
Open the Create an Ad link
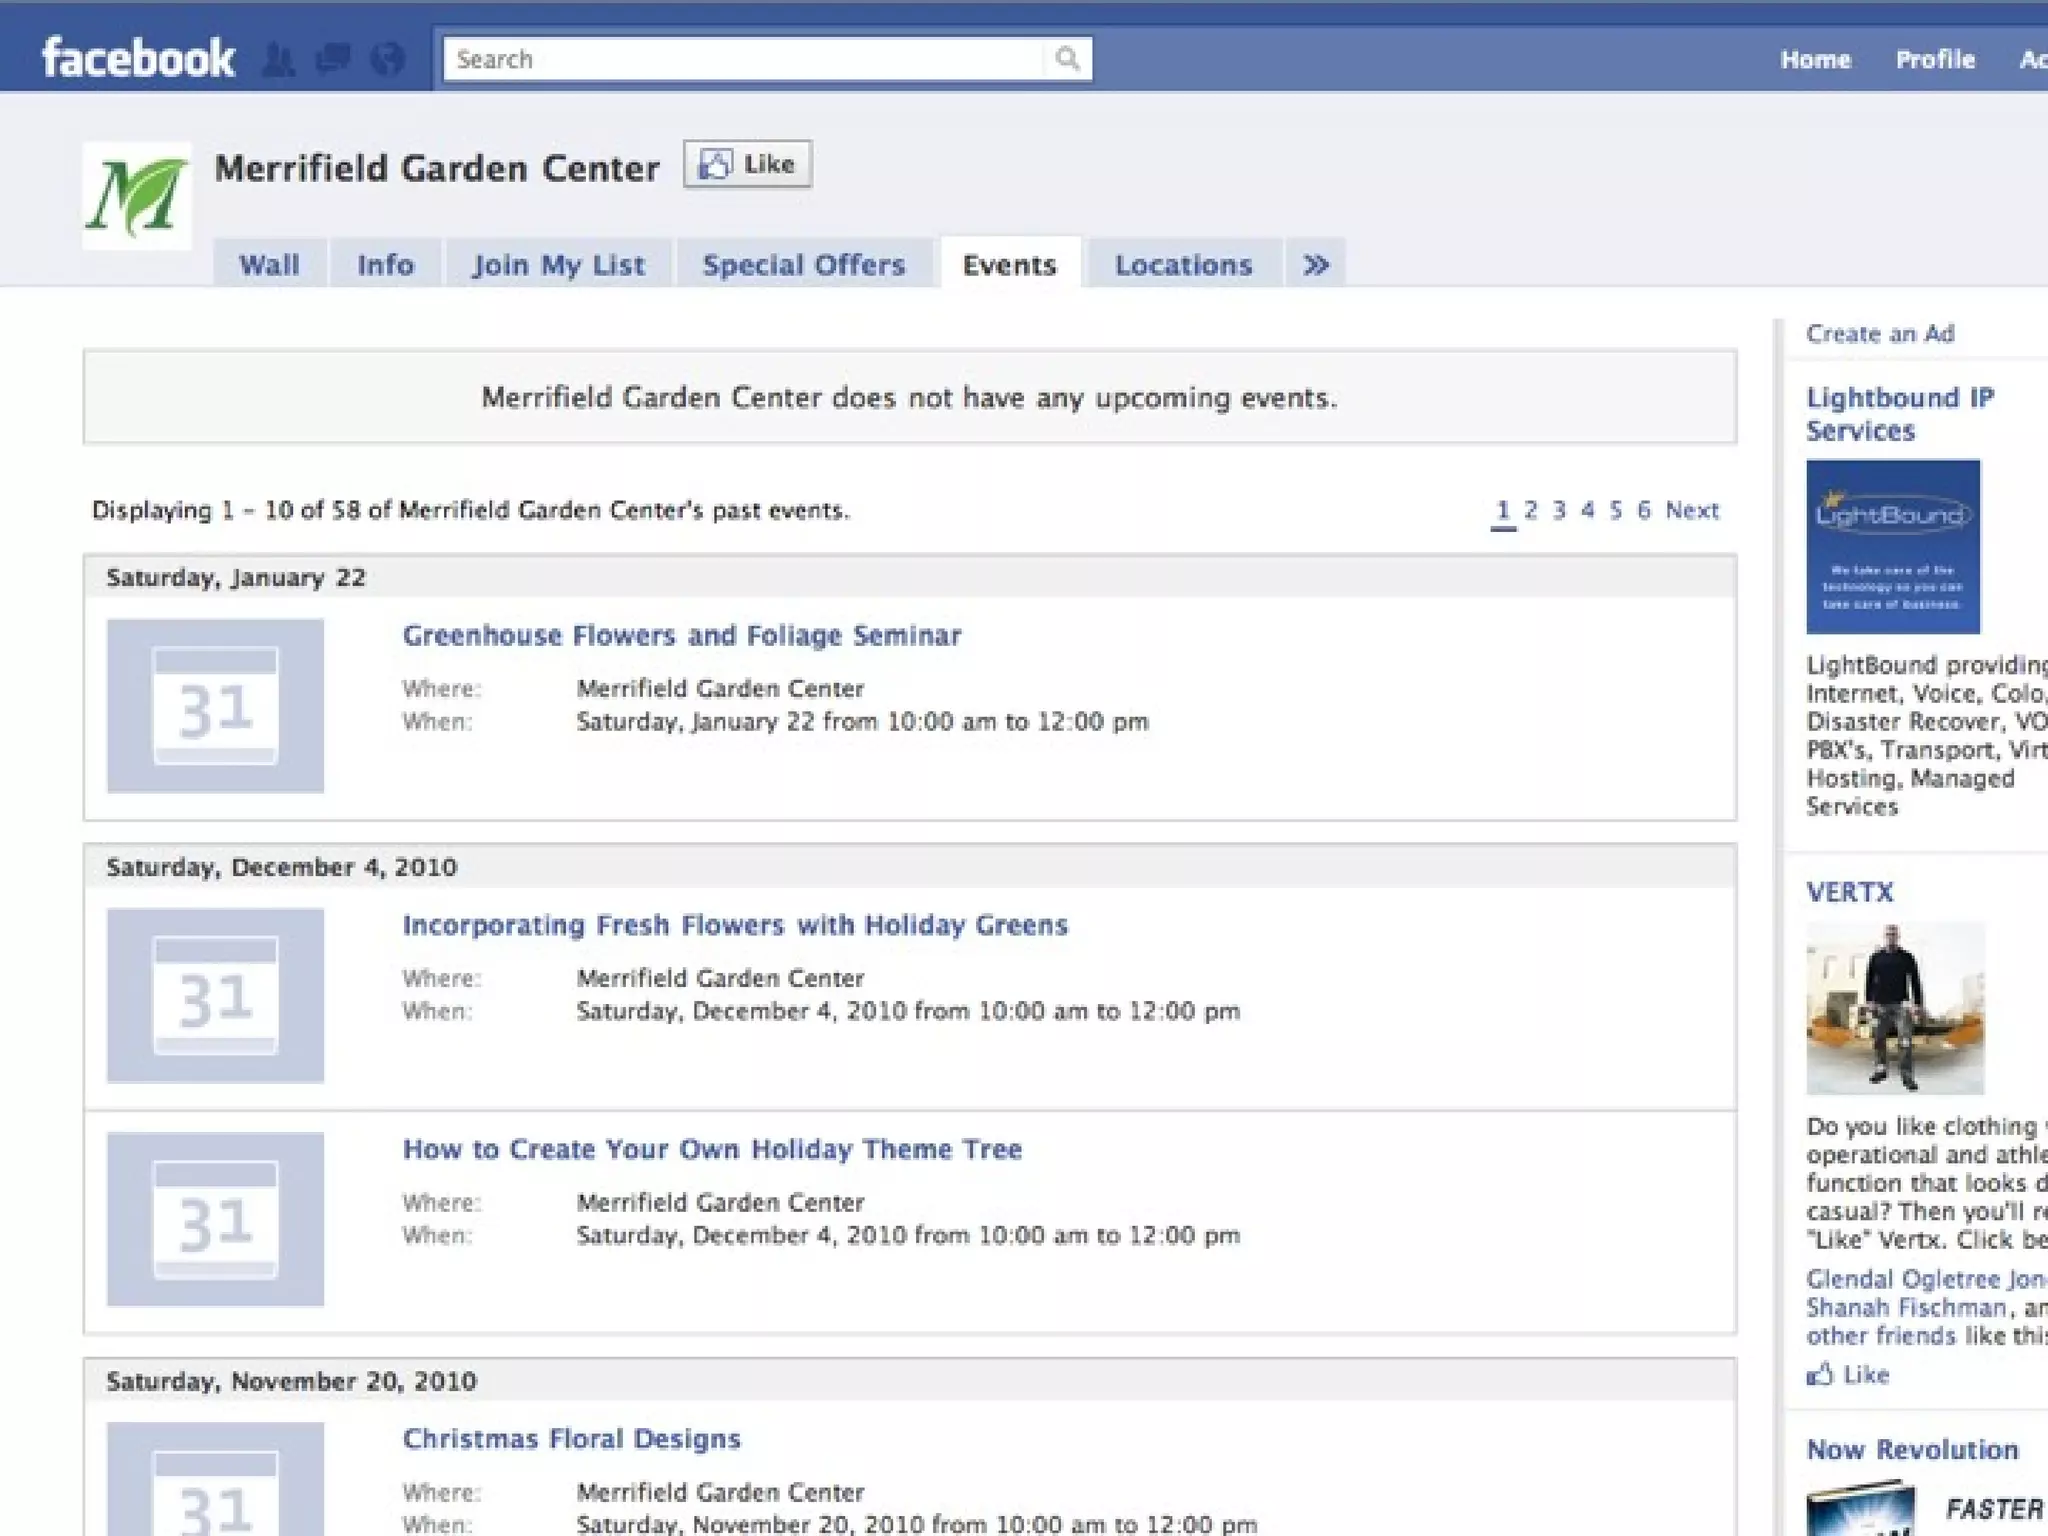click(x=1879, y=334)
